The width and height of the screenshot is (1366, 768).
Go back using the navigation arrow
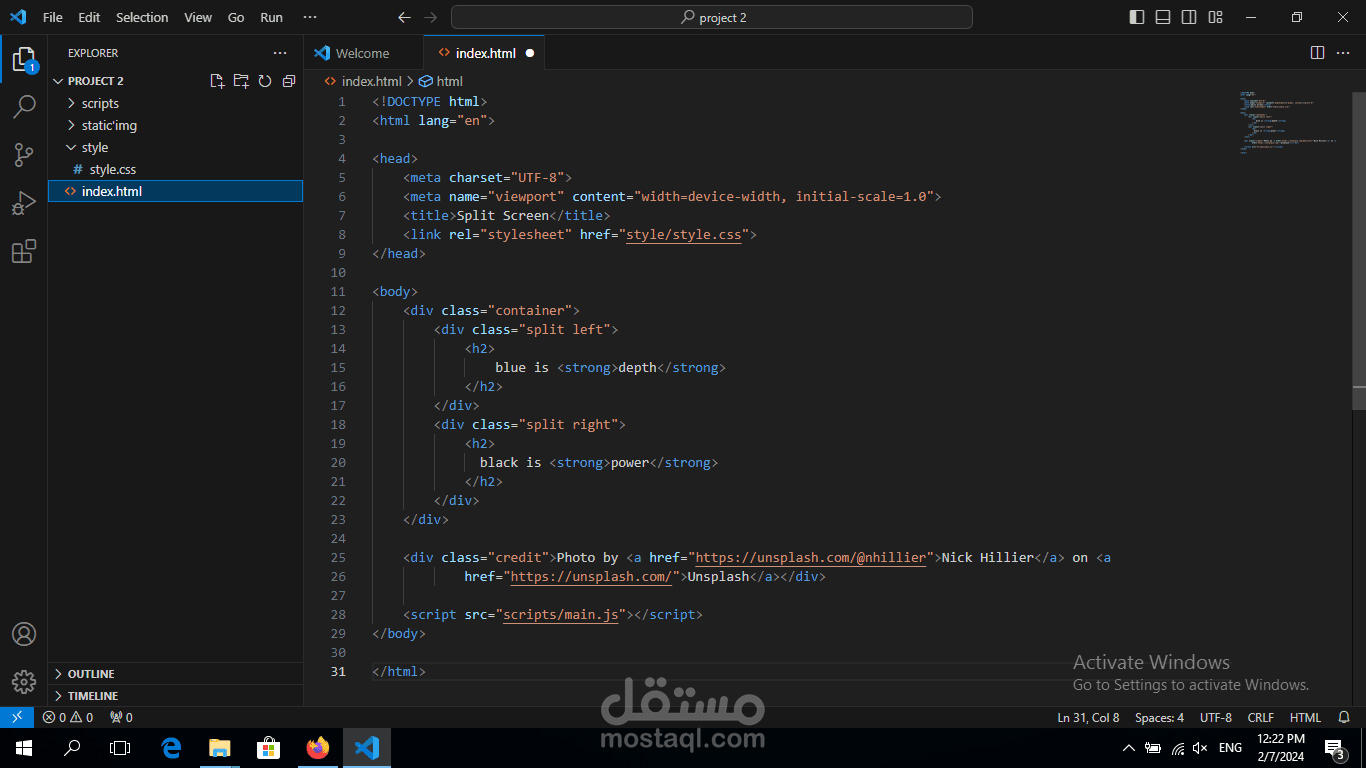(404, 17)
